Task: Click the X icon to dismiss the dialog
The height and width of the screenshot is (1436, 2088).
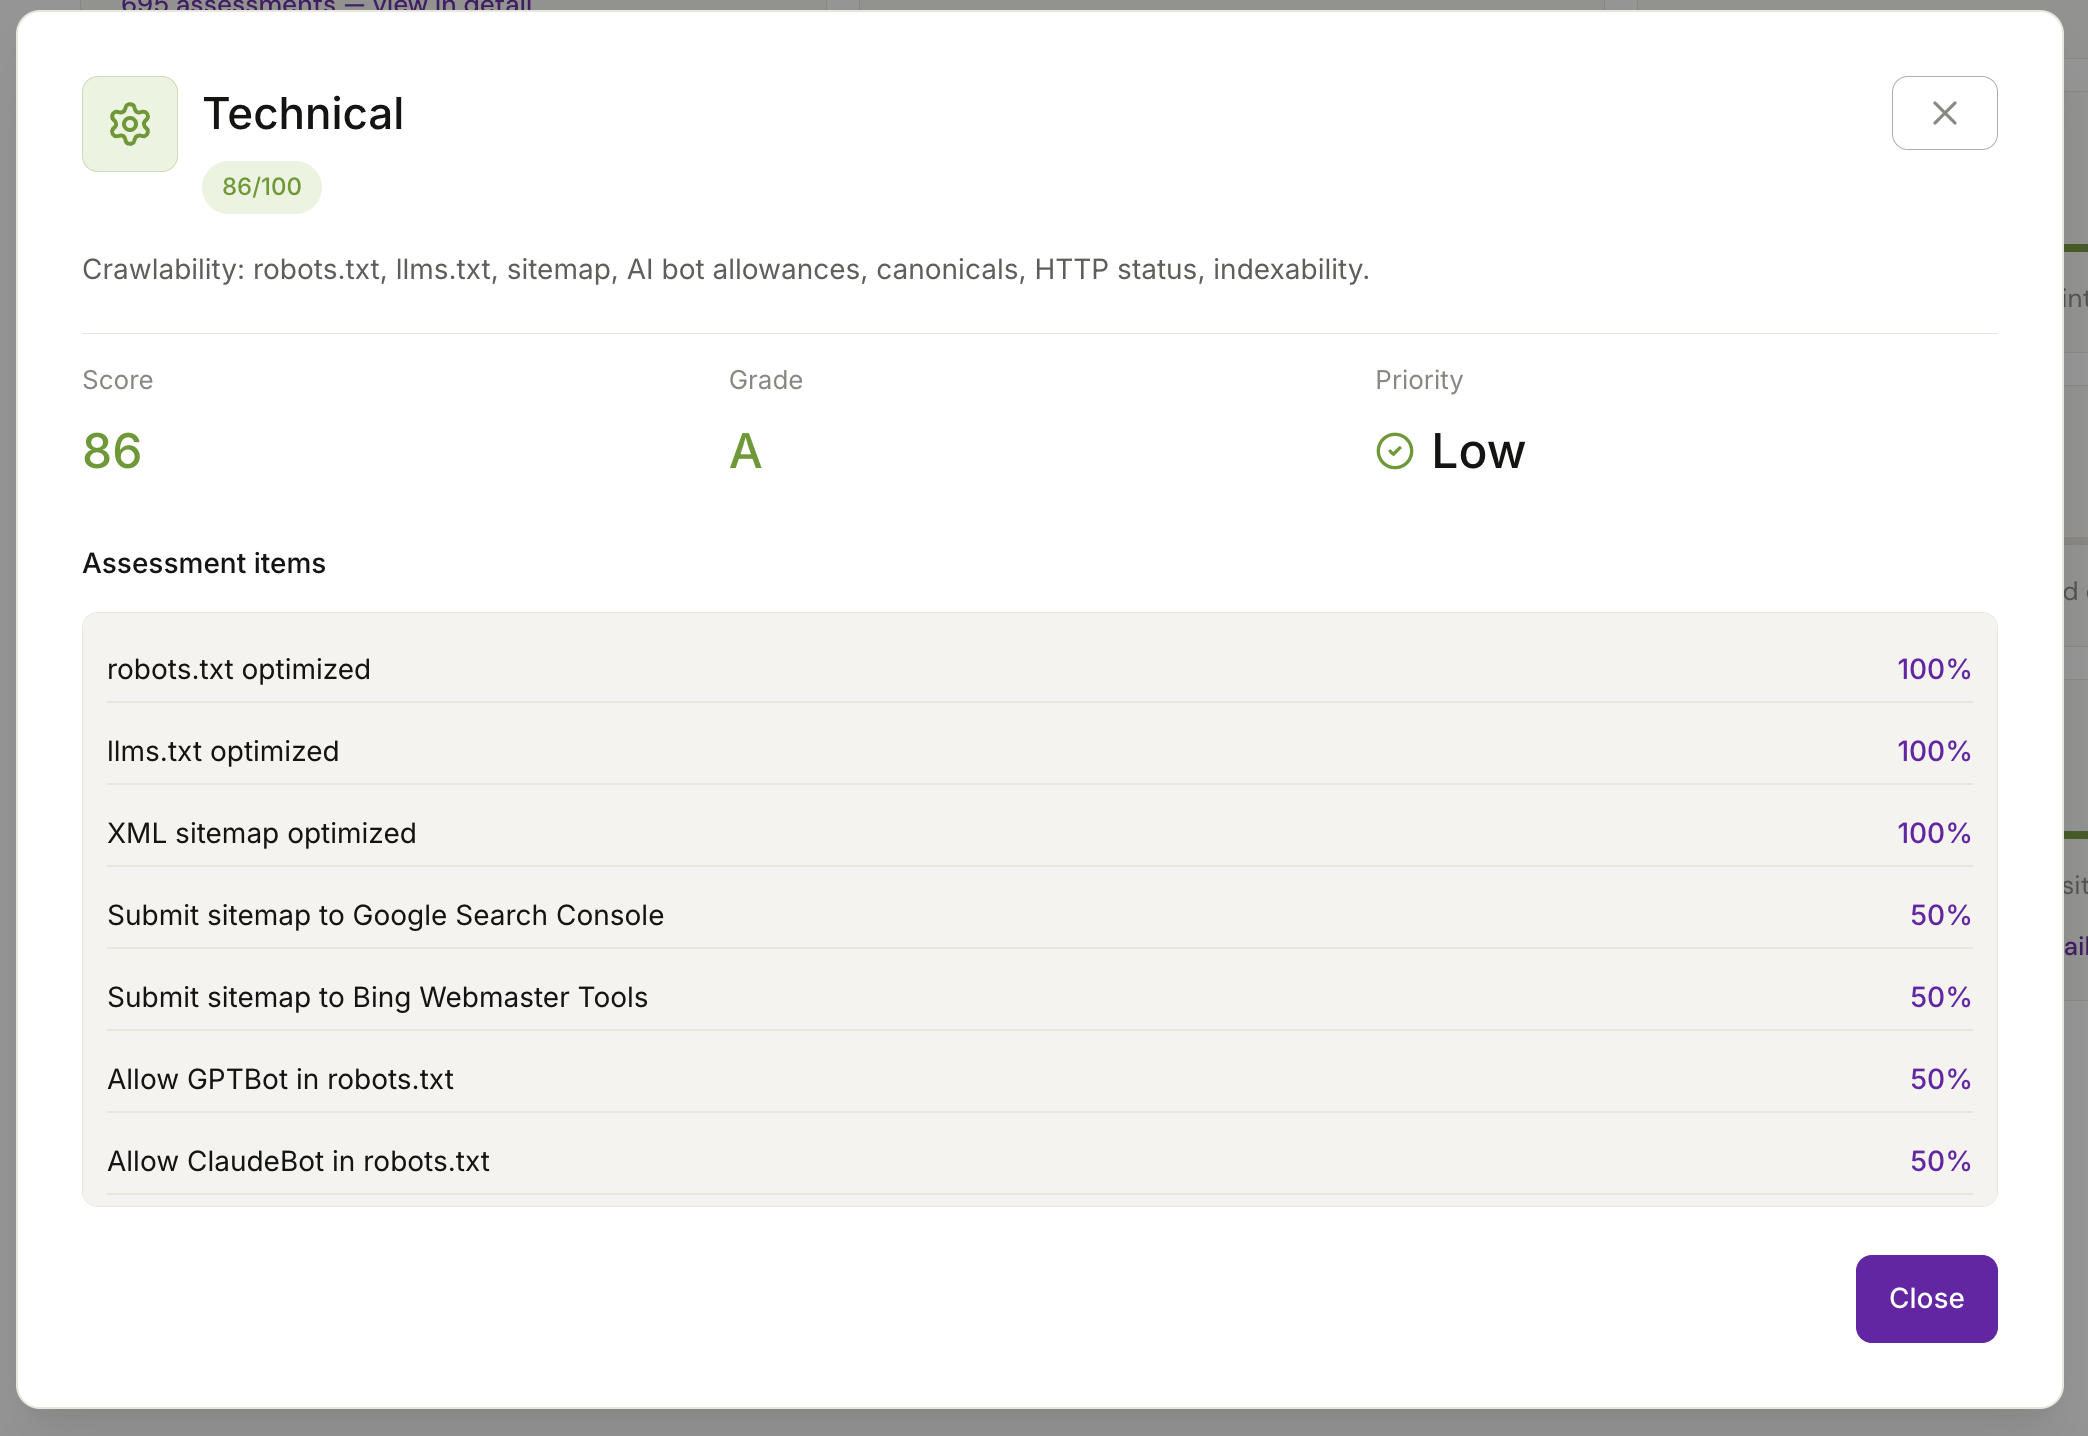Action: coord(1943,112)
